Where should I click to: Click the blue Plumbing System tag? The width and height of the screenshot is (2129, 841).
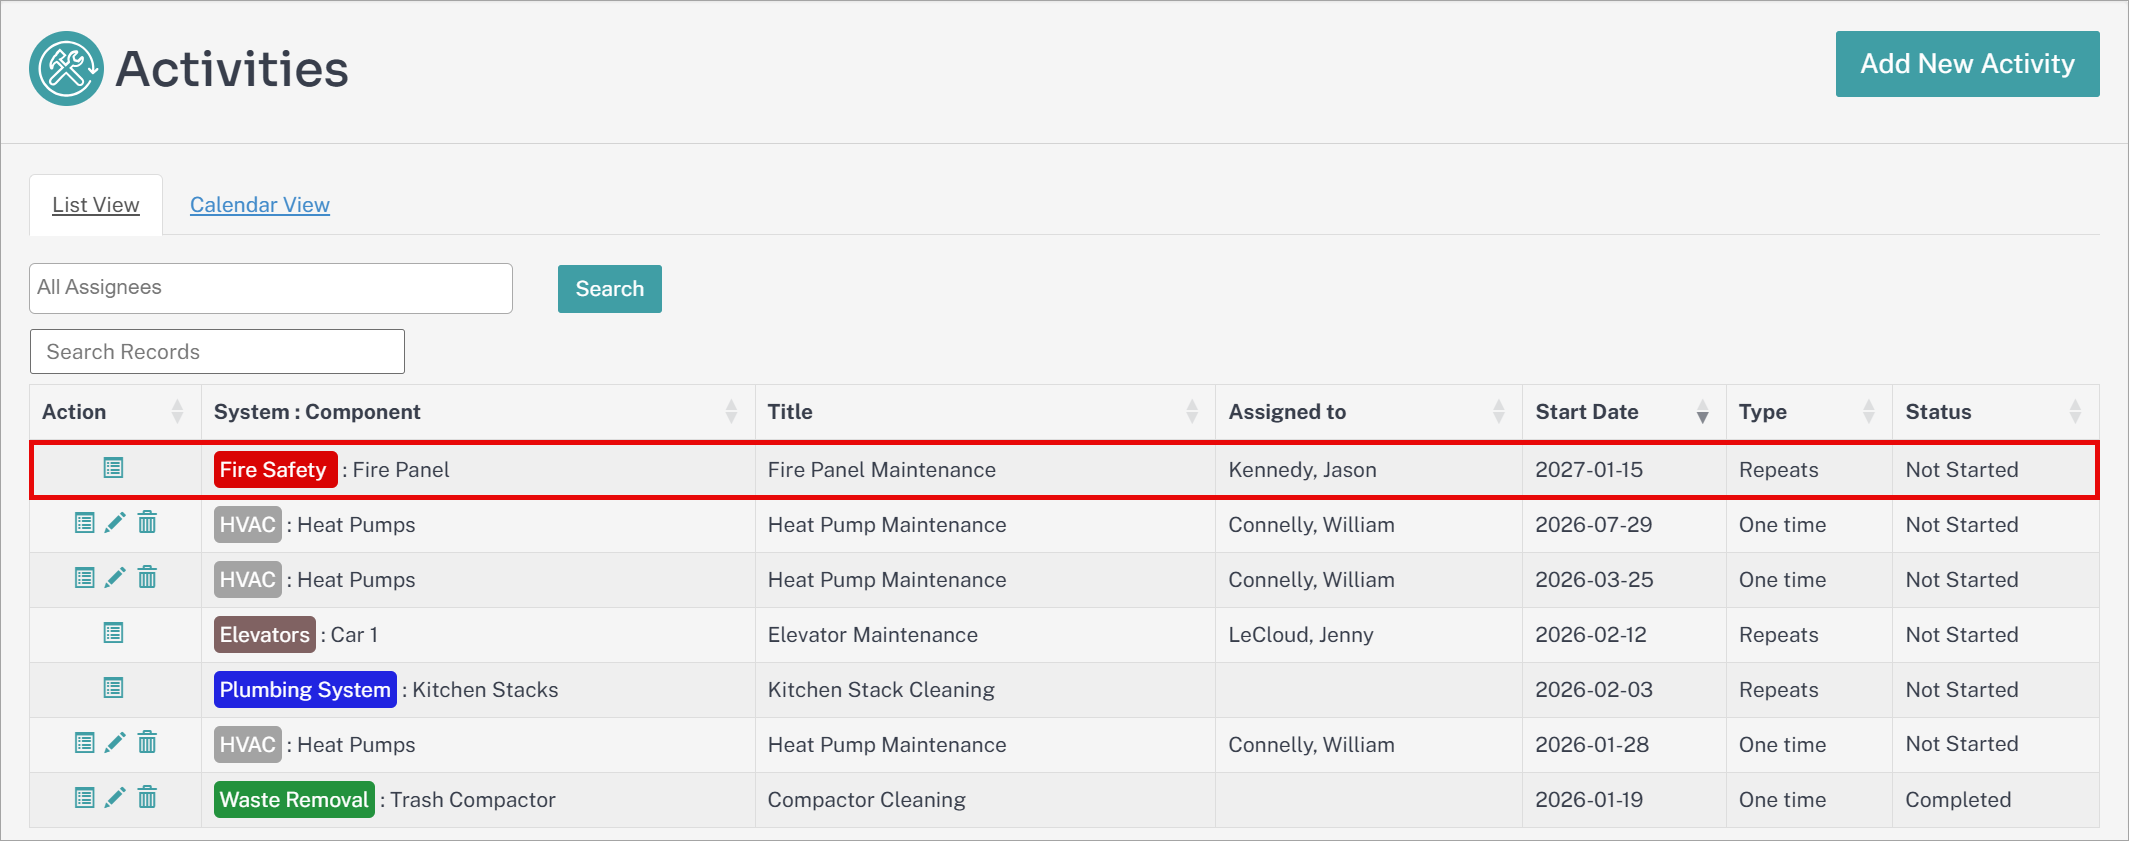(305, 690)
